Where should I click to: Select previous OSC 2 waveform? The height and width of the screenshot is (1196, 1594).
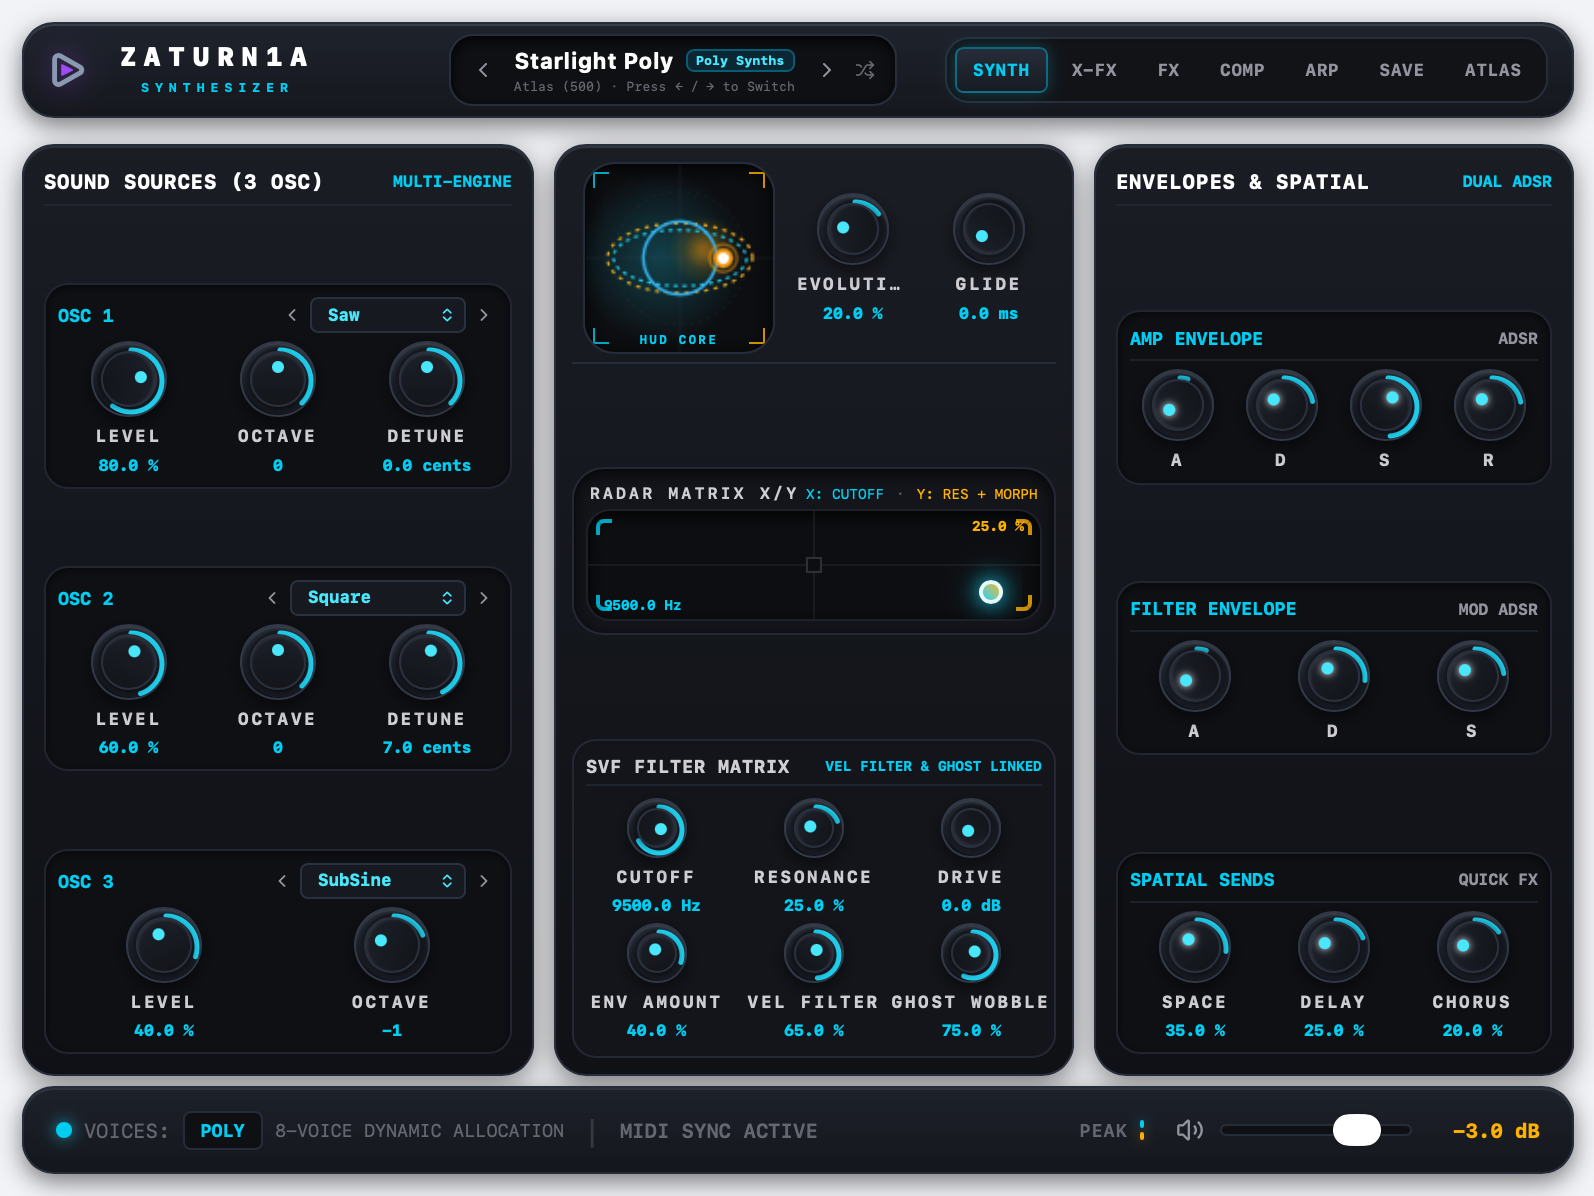tap(272, 598)
